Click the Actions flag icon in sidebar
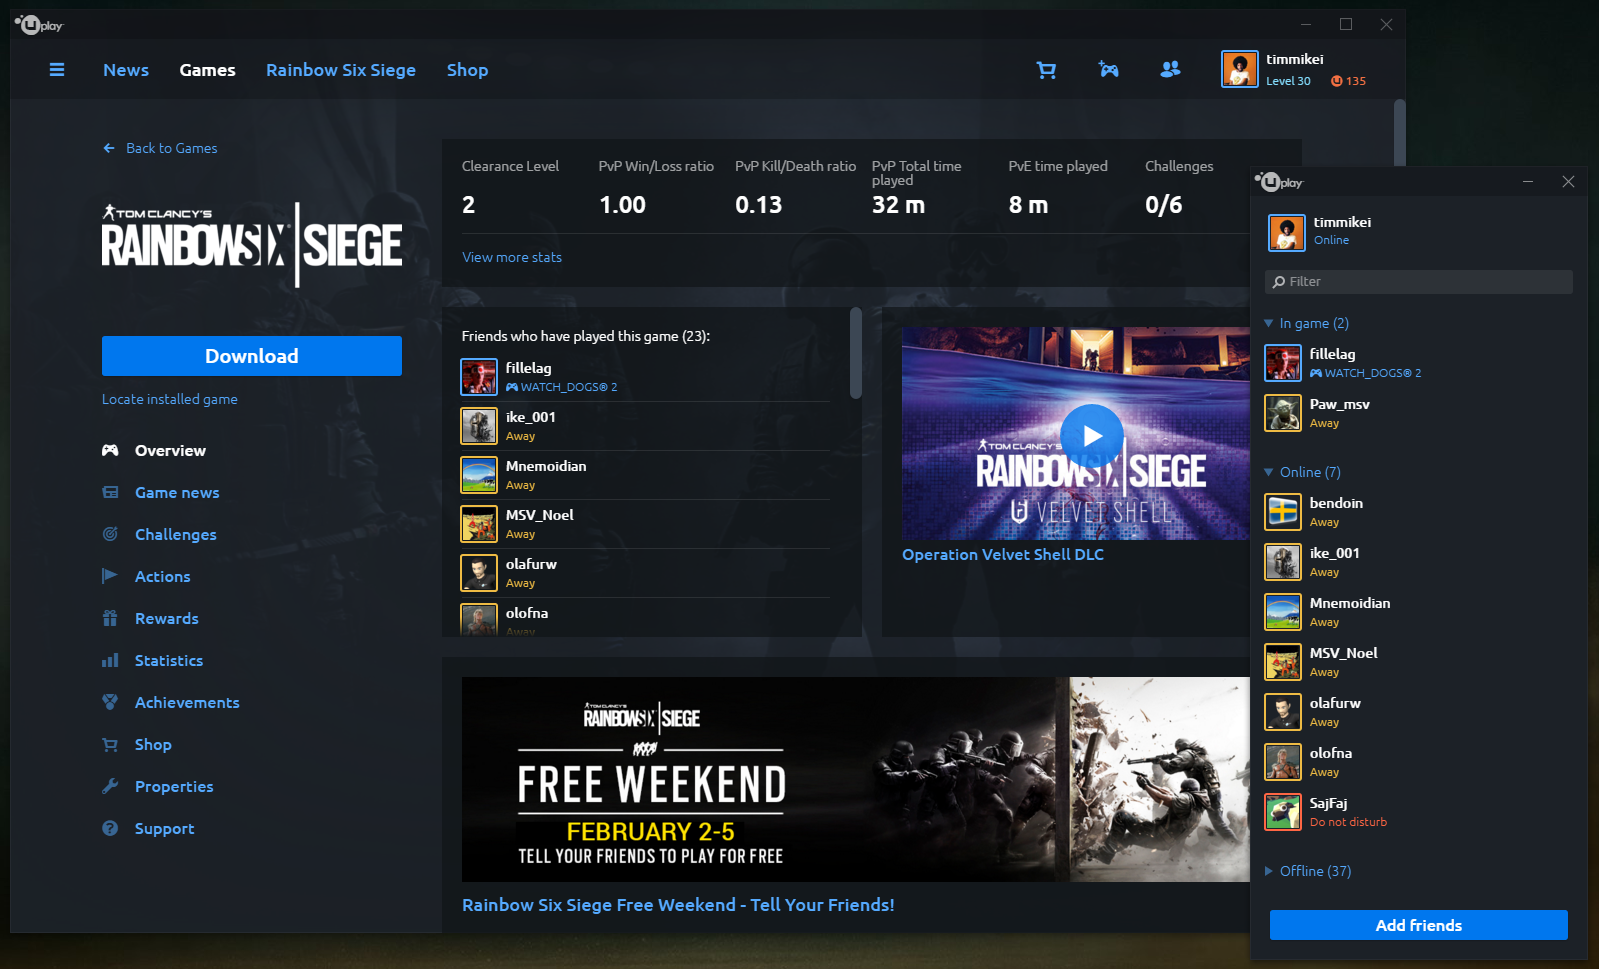 110,576
